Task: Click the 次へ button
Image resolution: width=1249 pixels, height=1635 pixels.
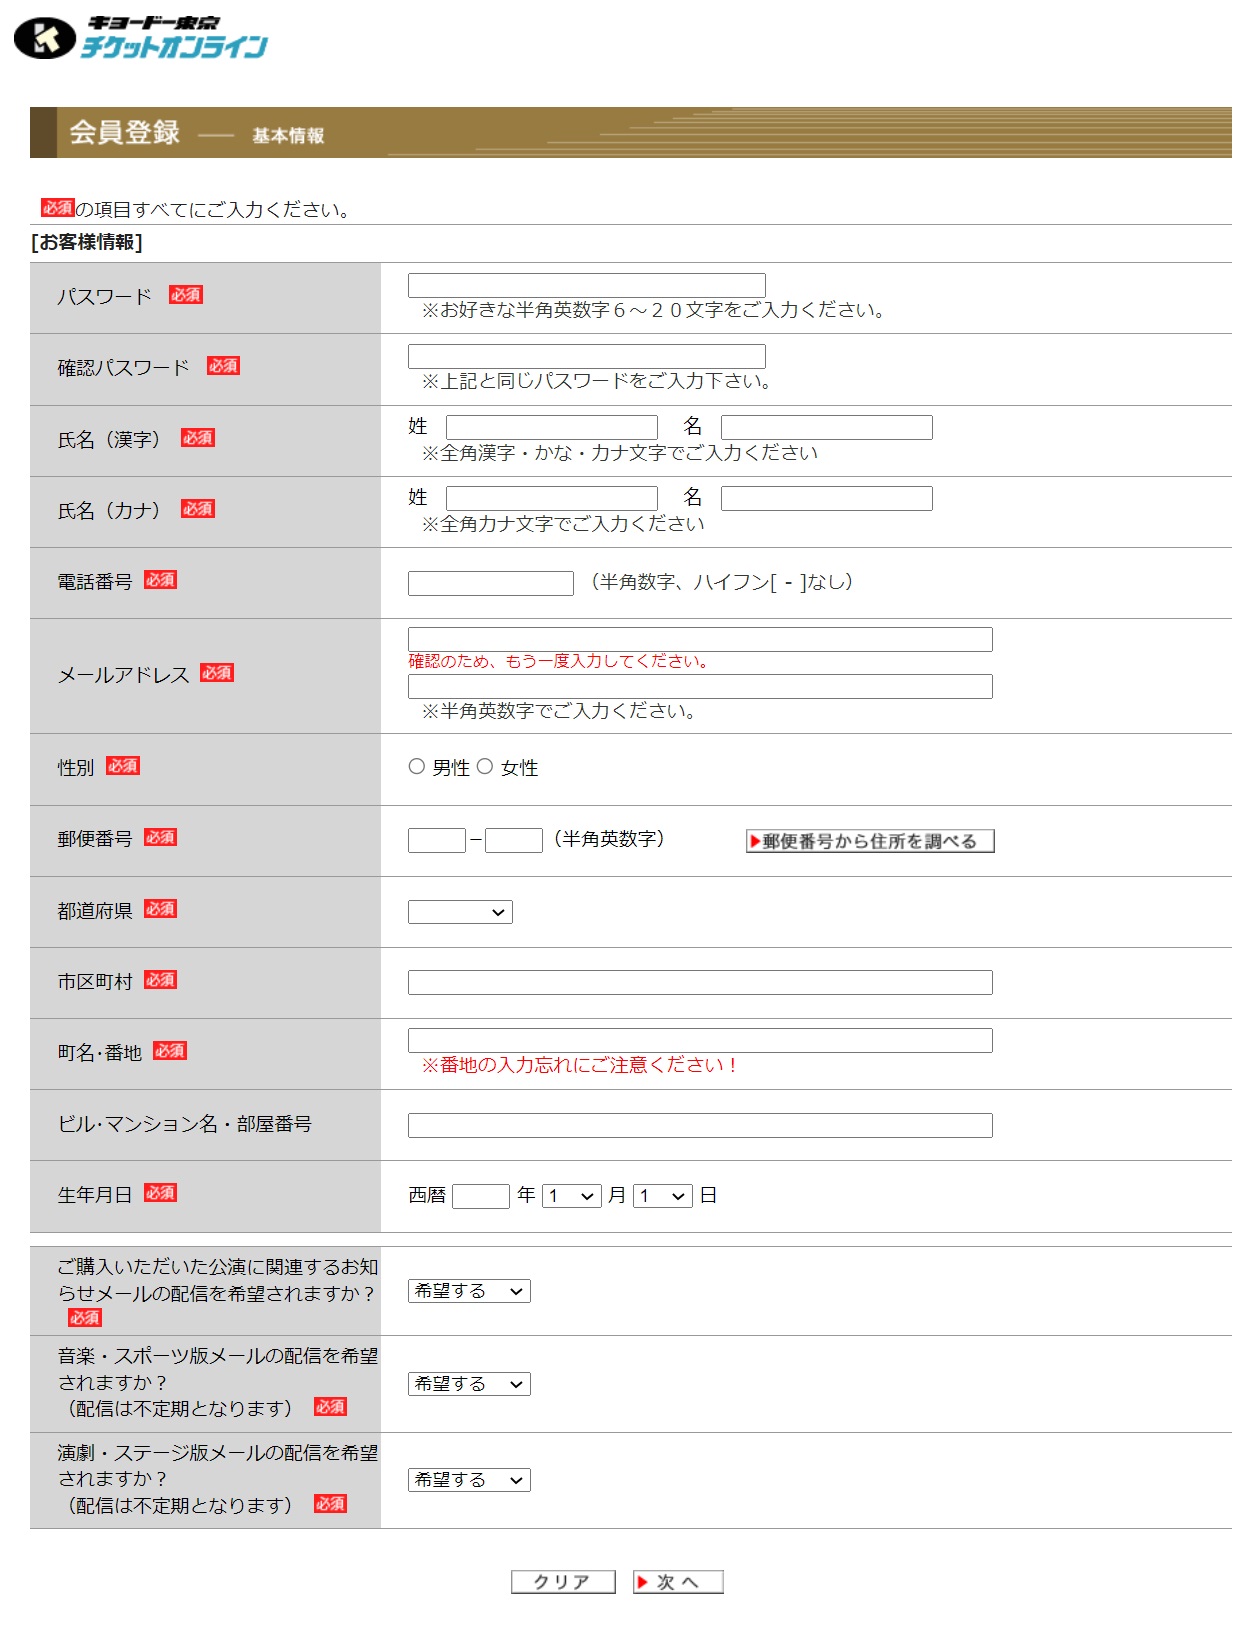Action: (678, 1582)
